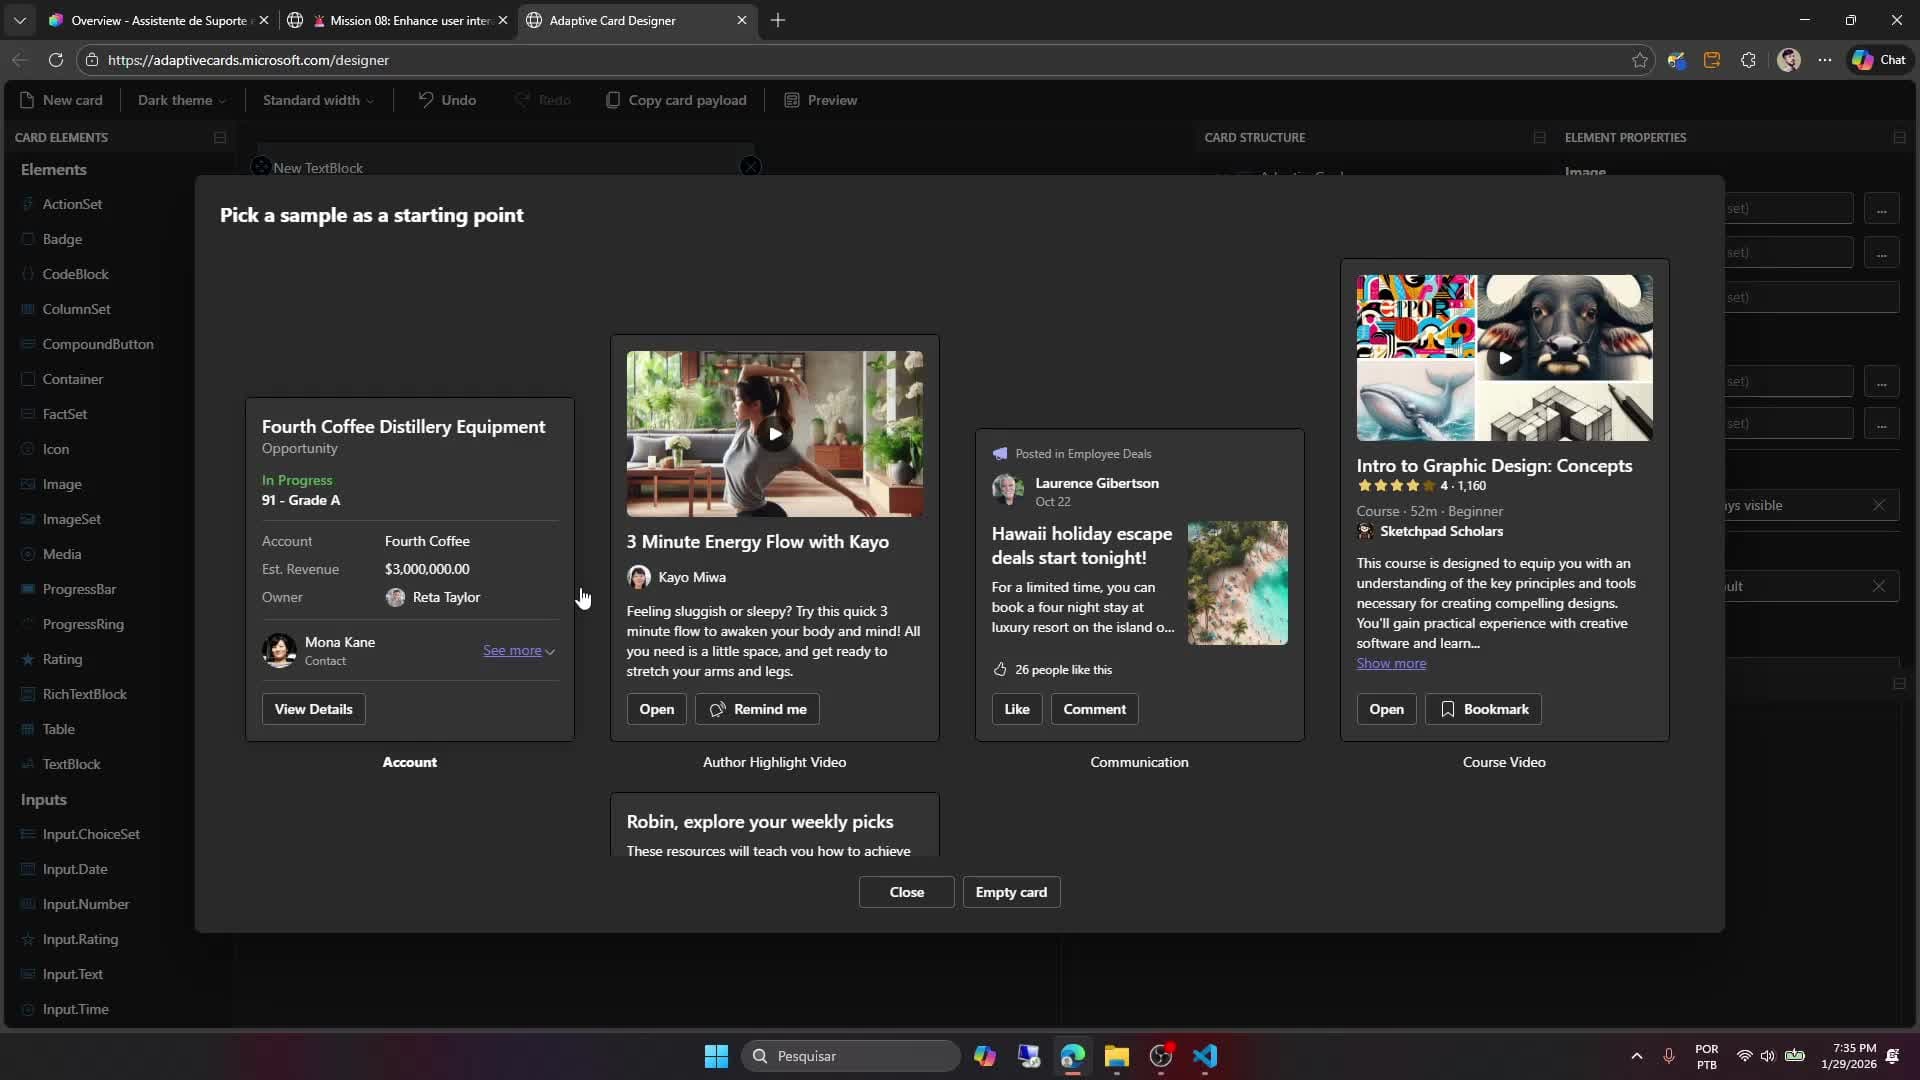Click the favorites star icon in address bar
The height and width of the screenshot is (1080, 1920).
[x=1640, y=60]
